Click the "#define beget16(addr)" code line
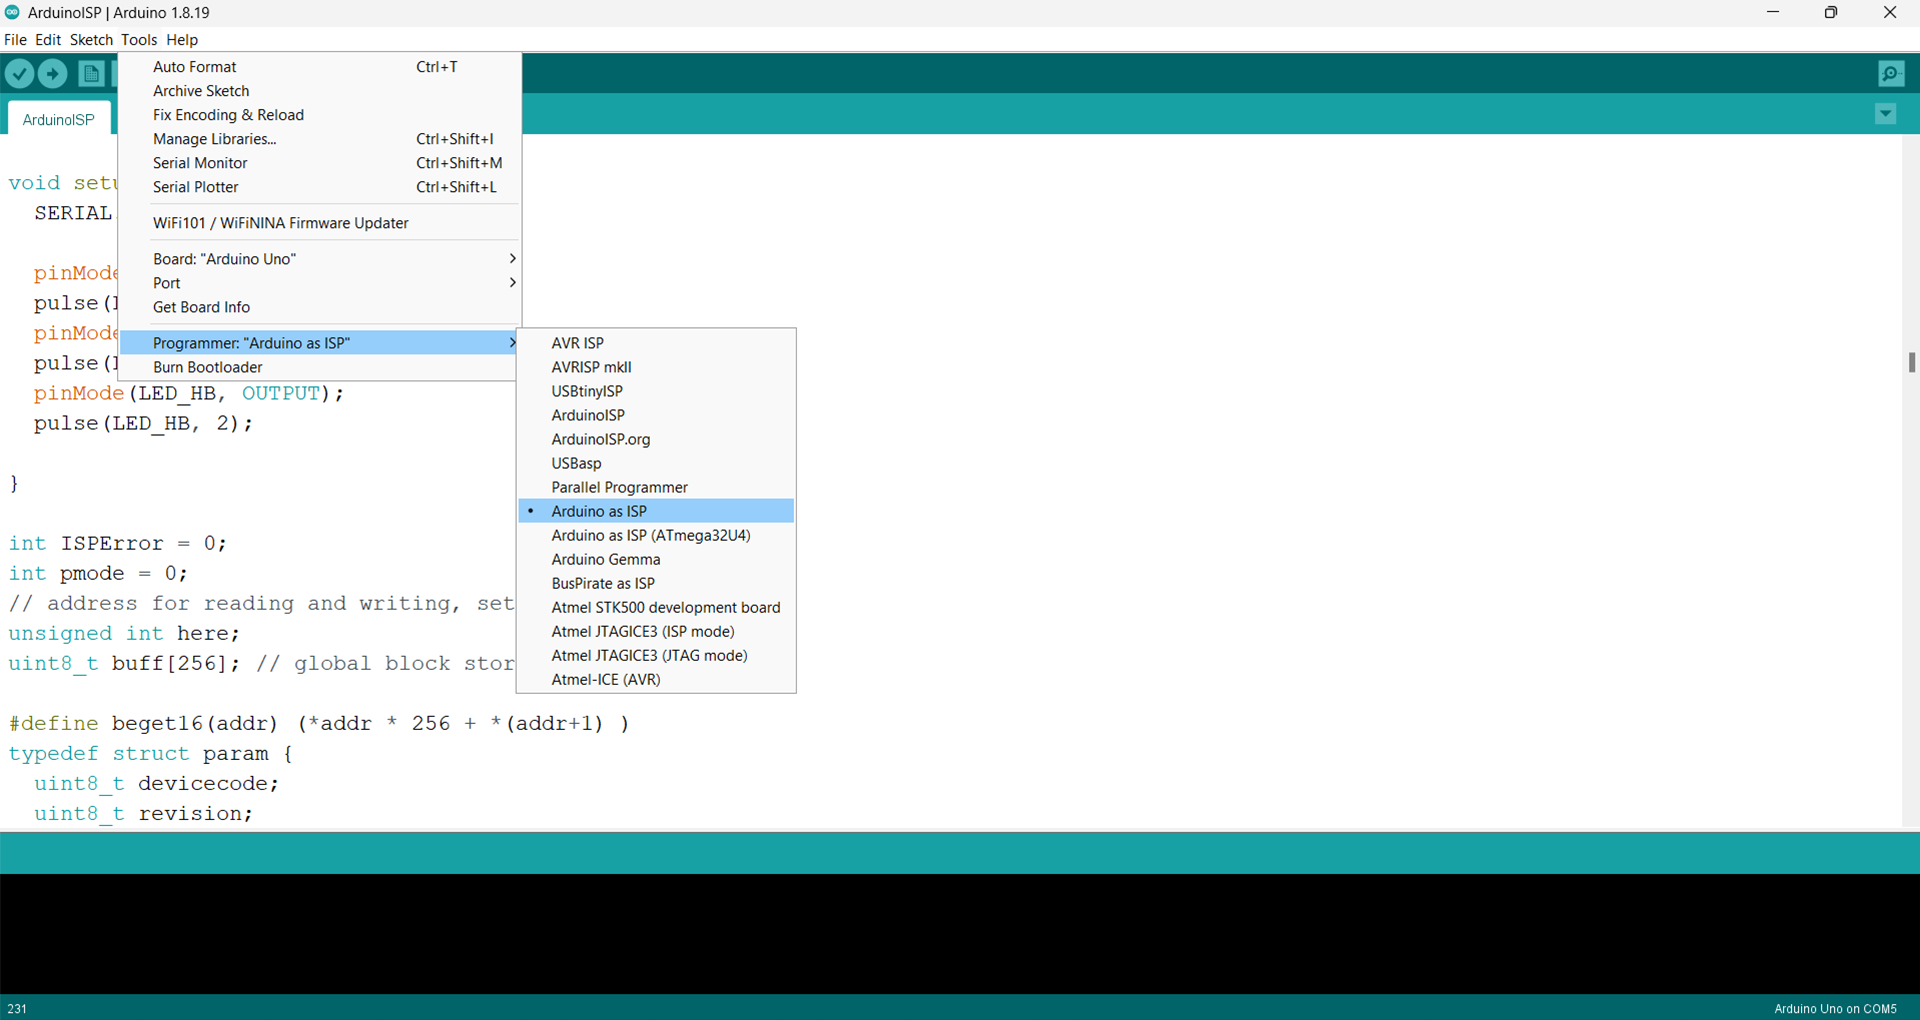Viewport: 1920px width, 1020px height. 319,723
